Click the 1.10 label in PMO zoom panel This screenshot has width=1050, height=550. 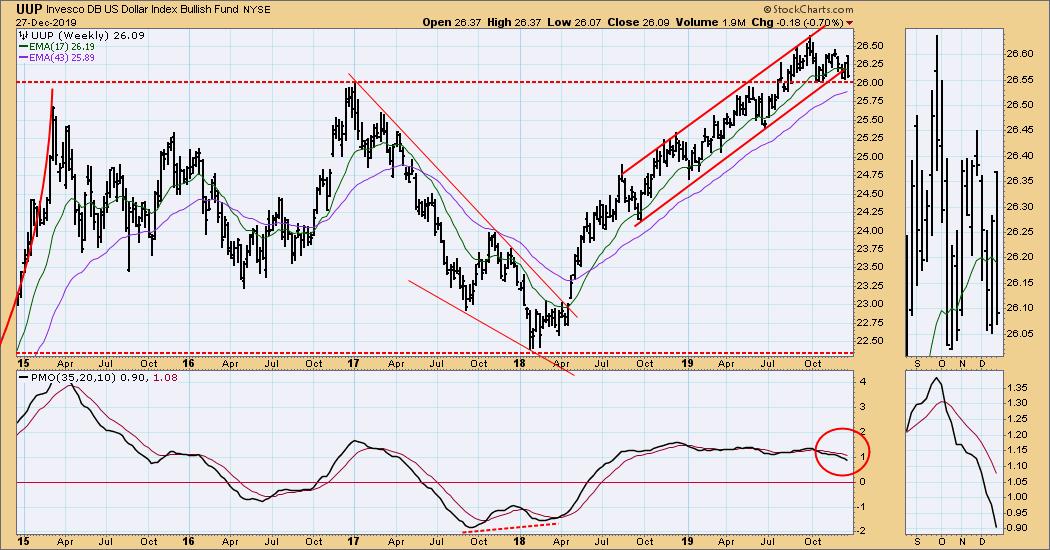click(1019, 466)
